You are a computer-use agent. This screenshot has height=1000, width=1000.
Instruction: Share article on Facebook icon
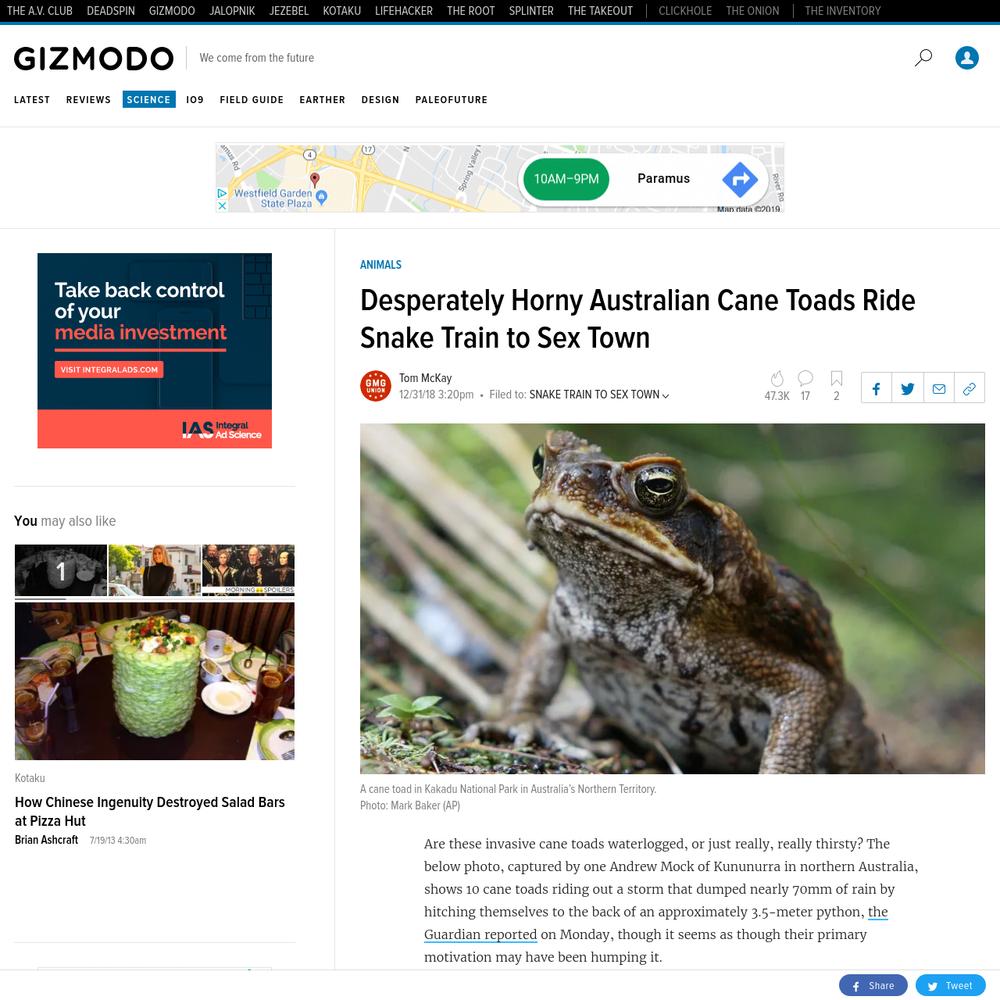point(876,388)
